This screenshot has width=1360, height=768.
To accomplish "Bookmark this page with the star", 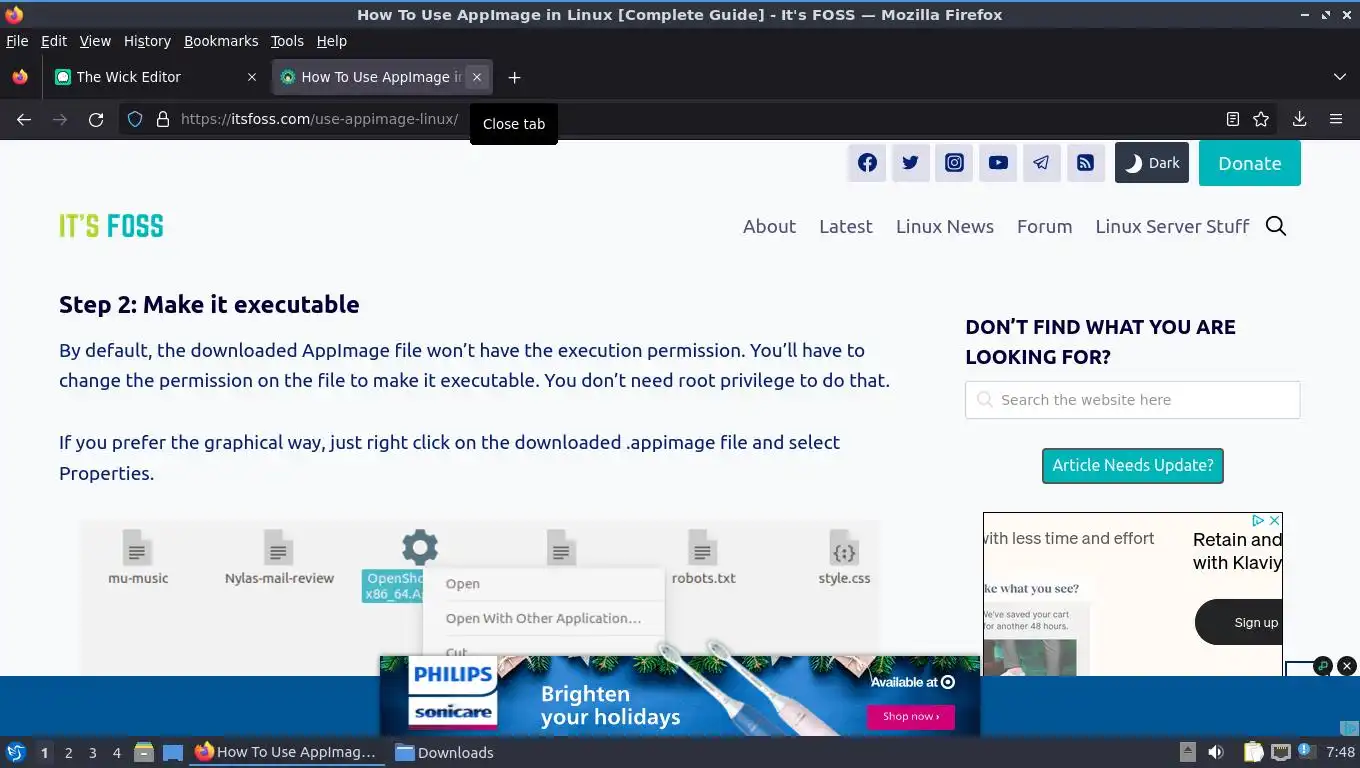I will 1261,119.
